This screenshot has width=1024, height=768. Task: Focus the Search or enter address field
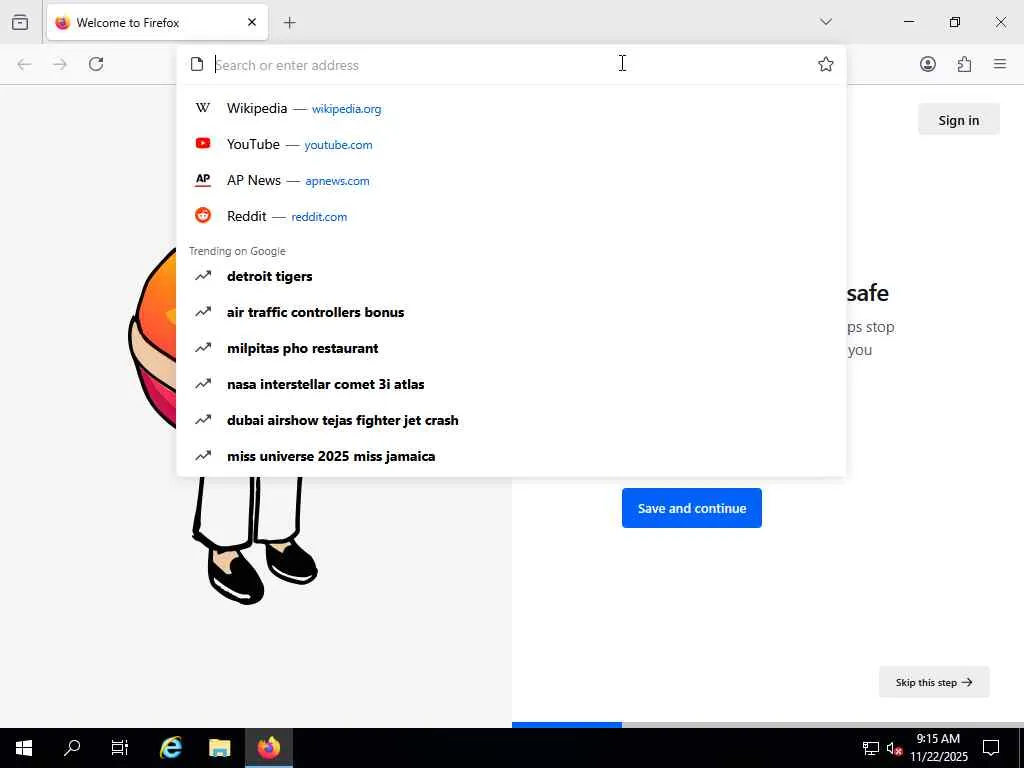(513, 65)
